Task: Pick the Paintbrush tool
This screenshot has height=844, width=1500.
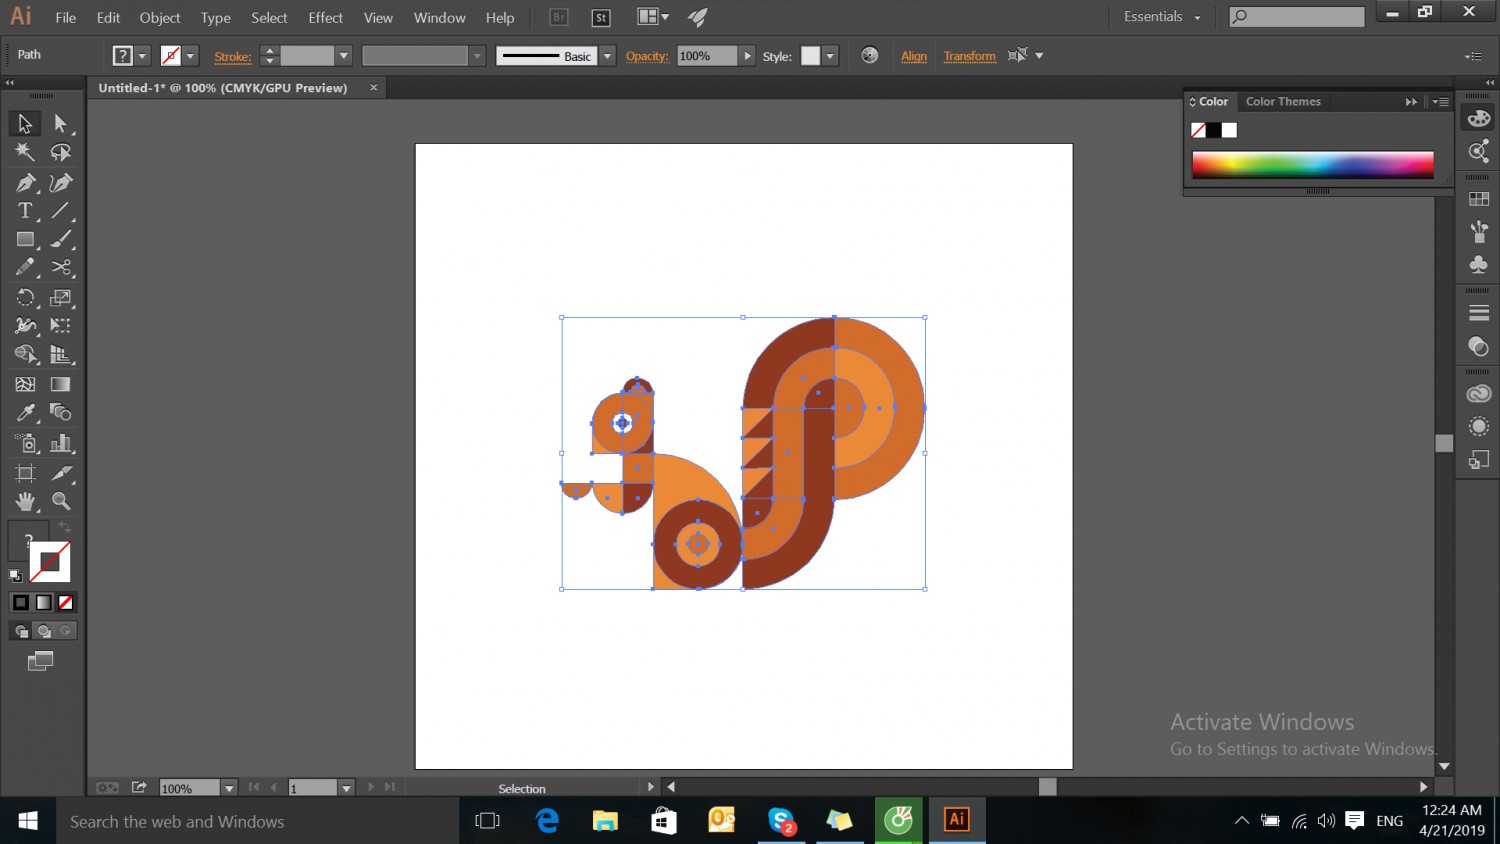Action: (61, 240)
